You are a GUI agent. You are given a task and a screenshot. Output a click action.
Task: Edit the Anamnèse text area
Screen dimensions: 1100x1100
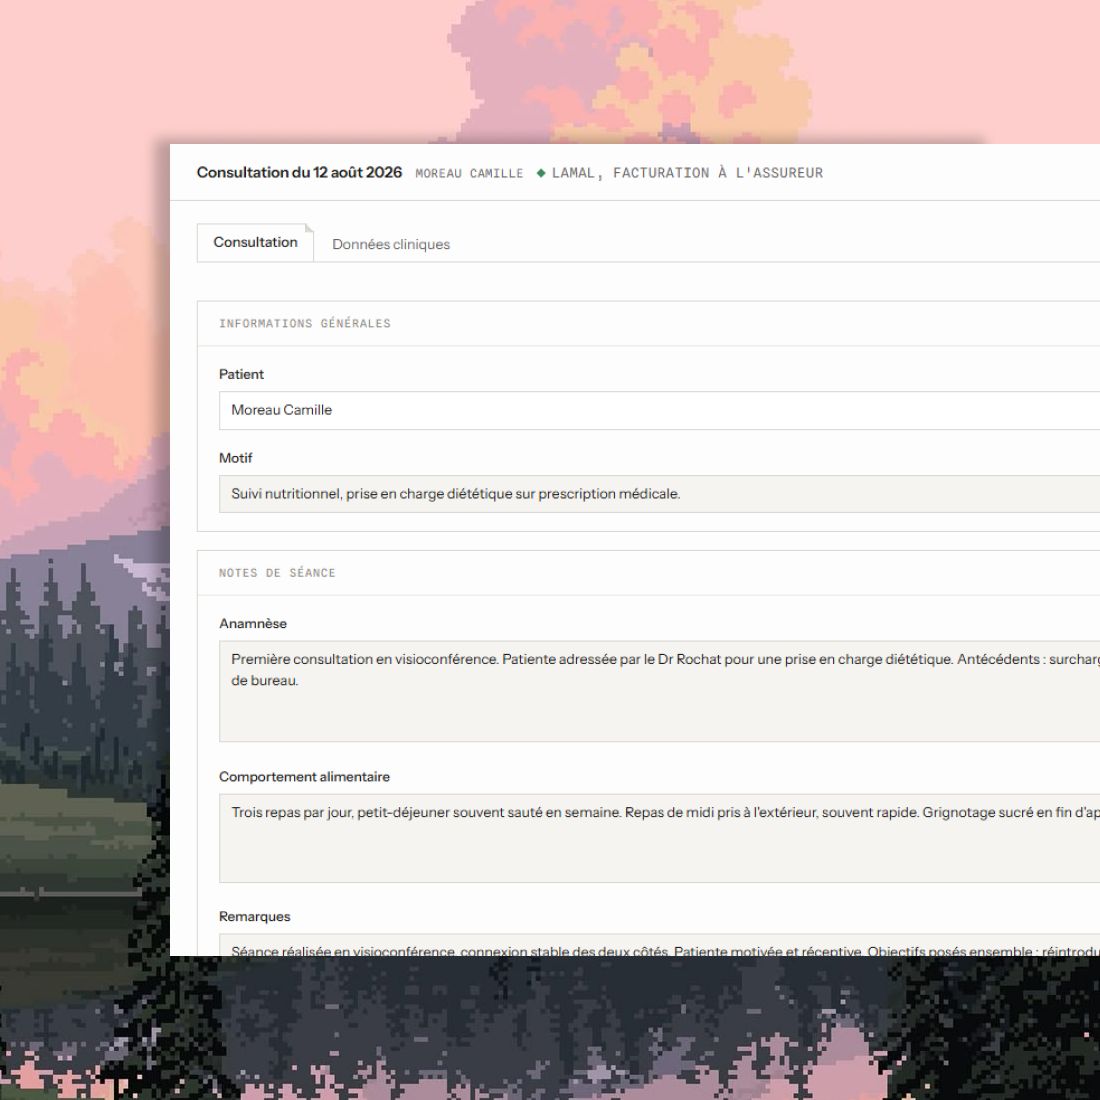[659, 691]
